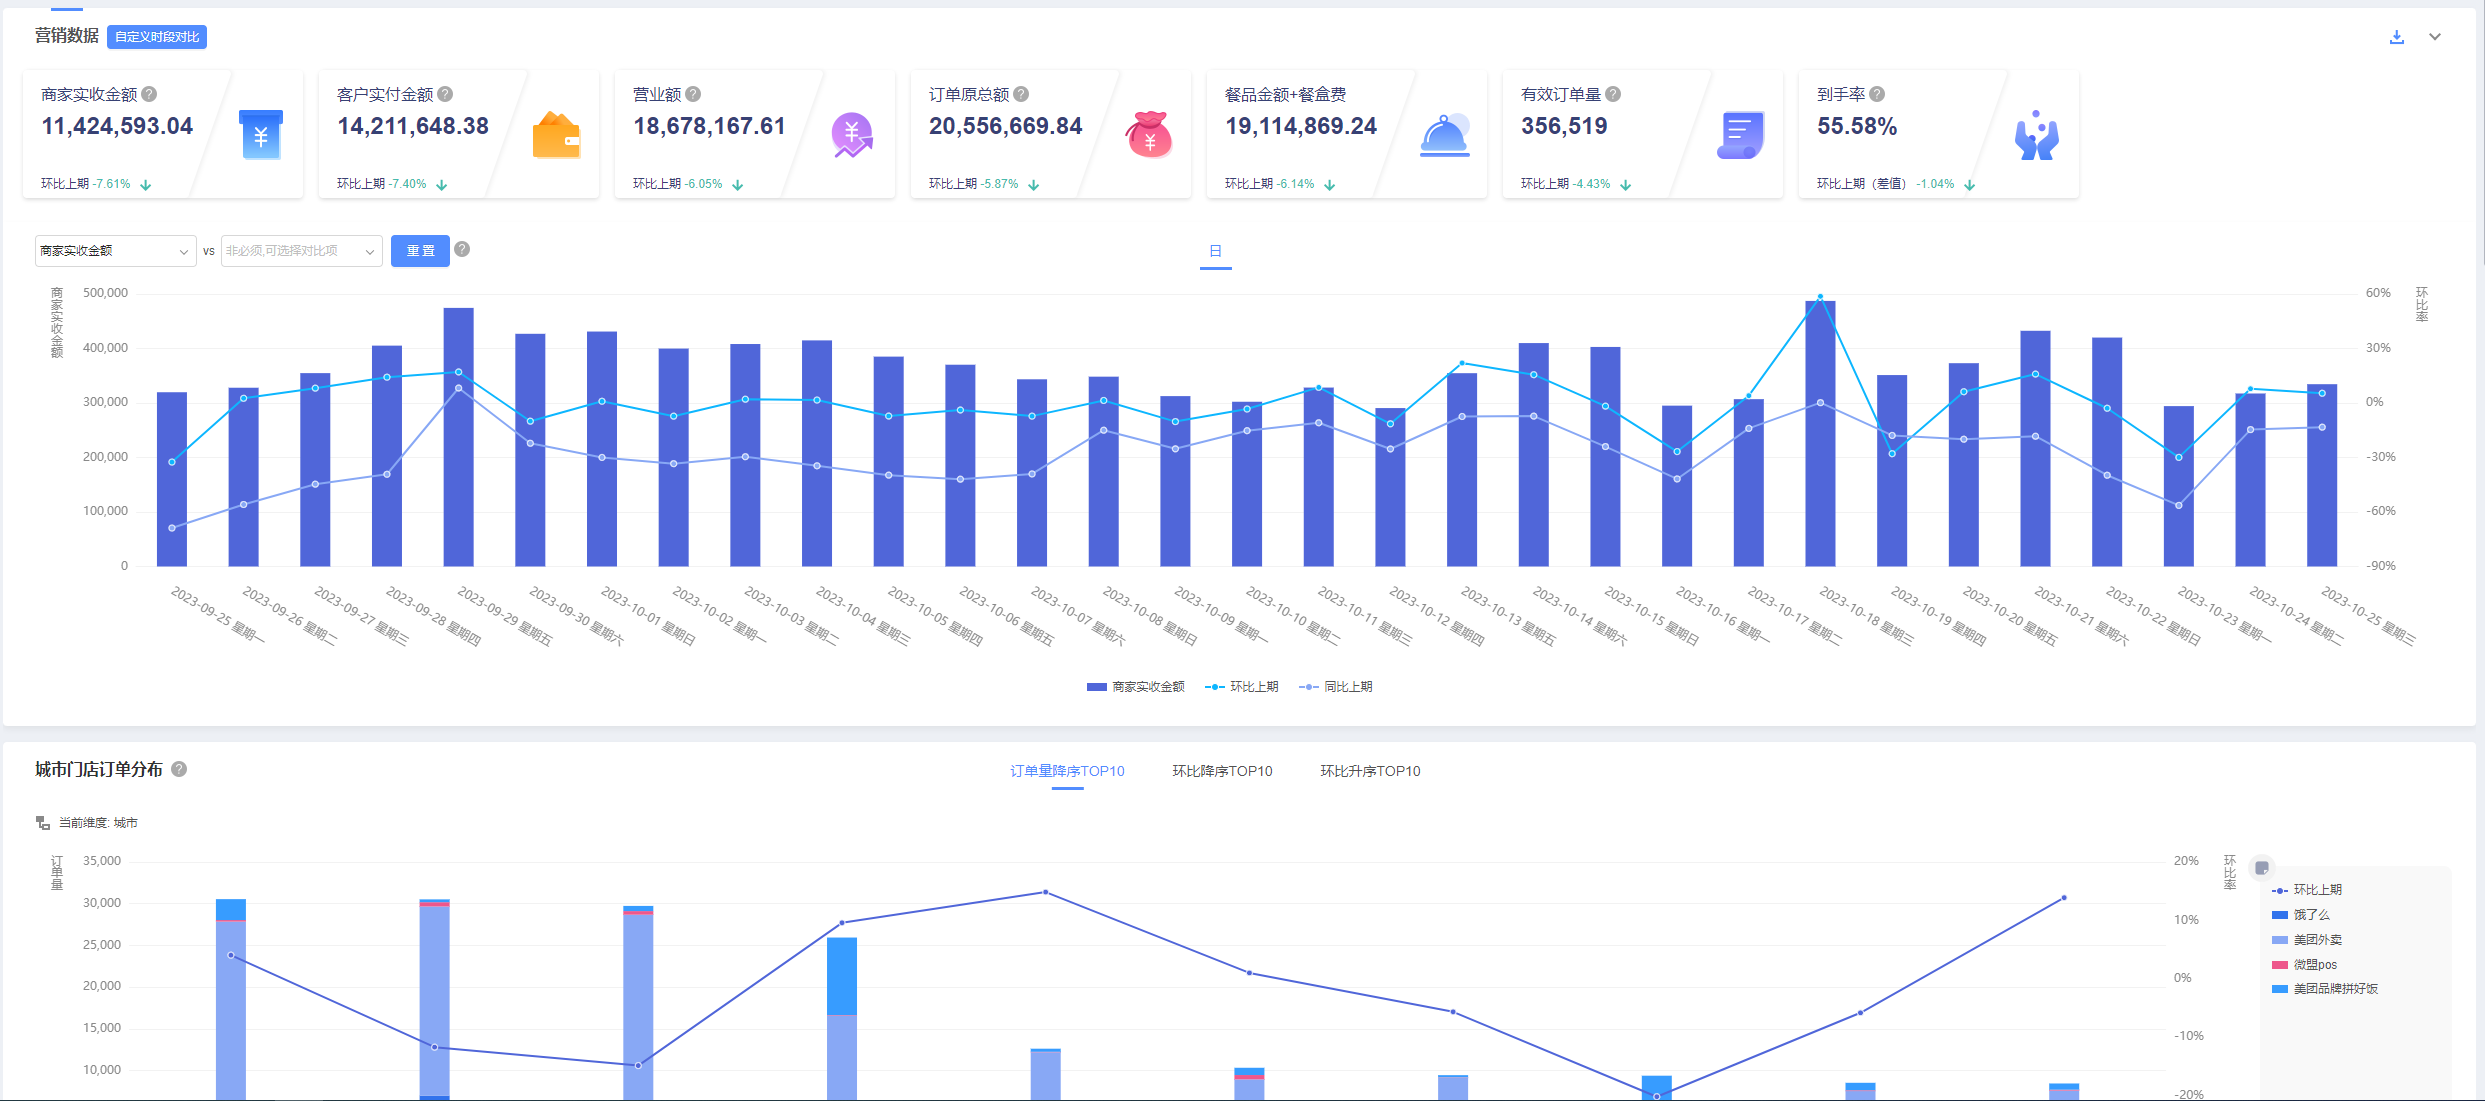Click the down arrow beside -1.04% 环比
Viewport: 2485px width, 1101px height.
(x=1970, y=185)
